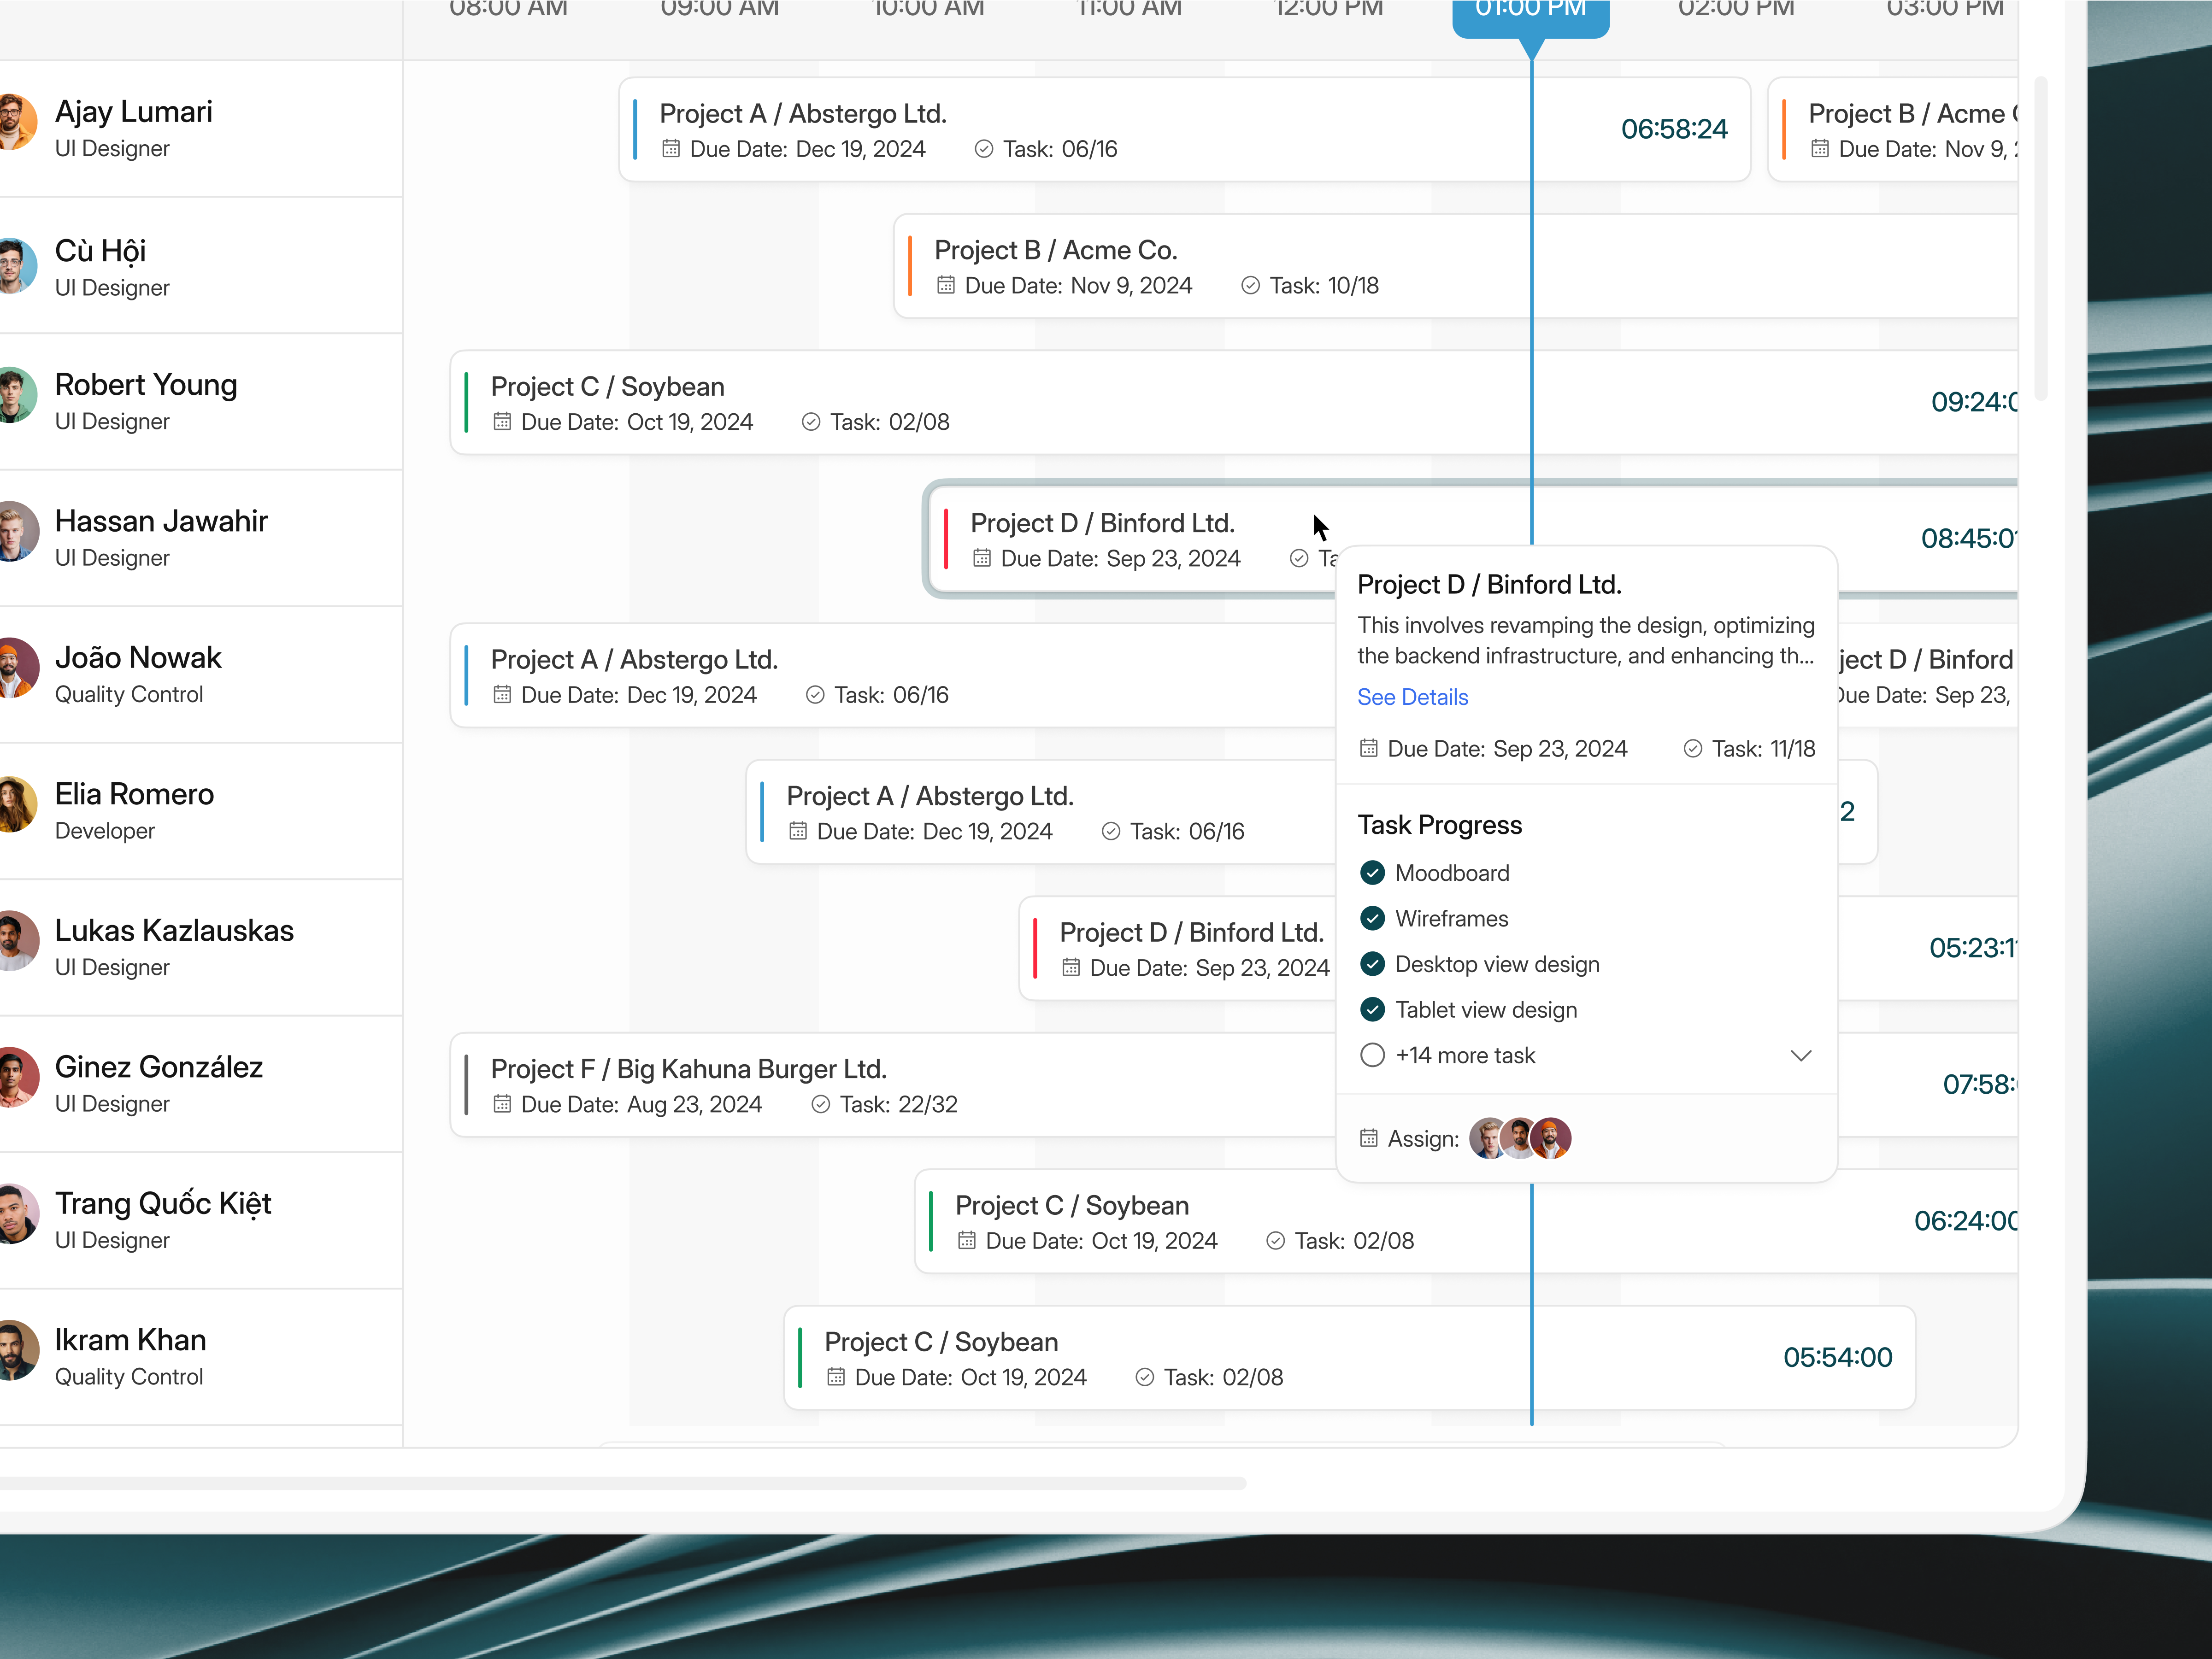The image size is (2212, 1659).
Task: Check the +14 more task circle
Action: pyautogui.click(x=1372, y=1055)
